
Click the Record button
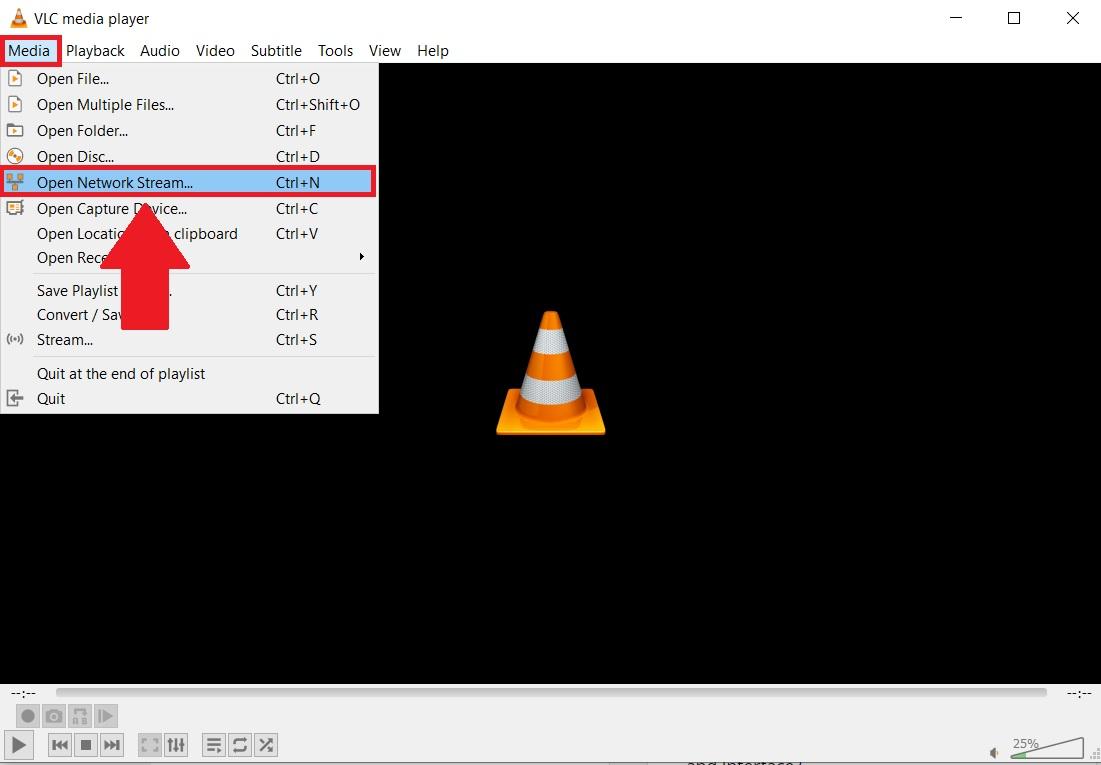pos(28,716)
